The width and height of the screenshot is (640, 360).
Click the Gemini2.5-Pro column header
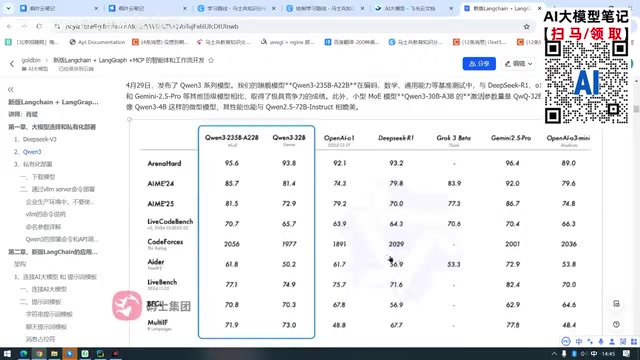click(511, 138)
